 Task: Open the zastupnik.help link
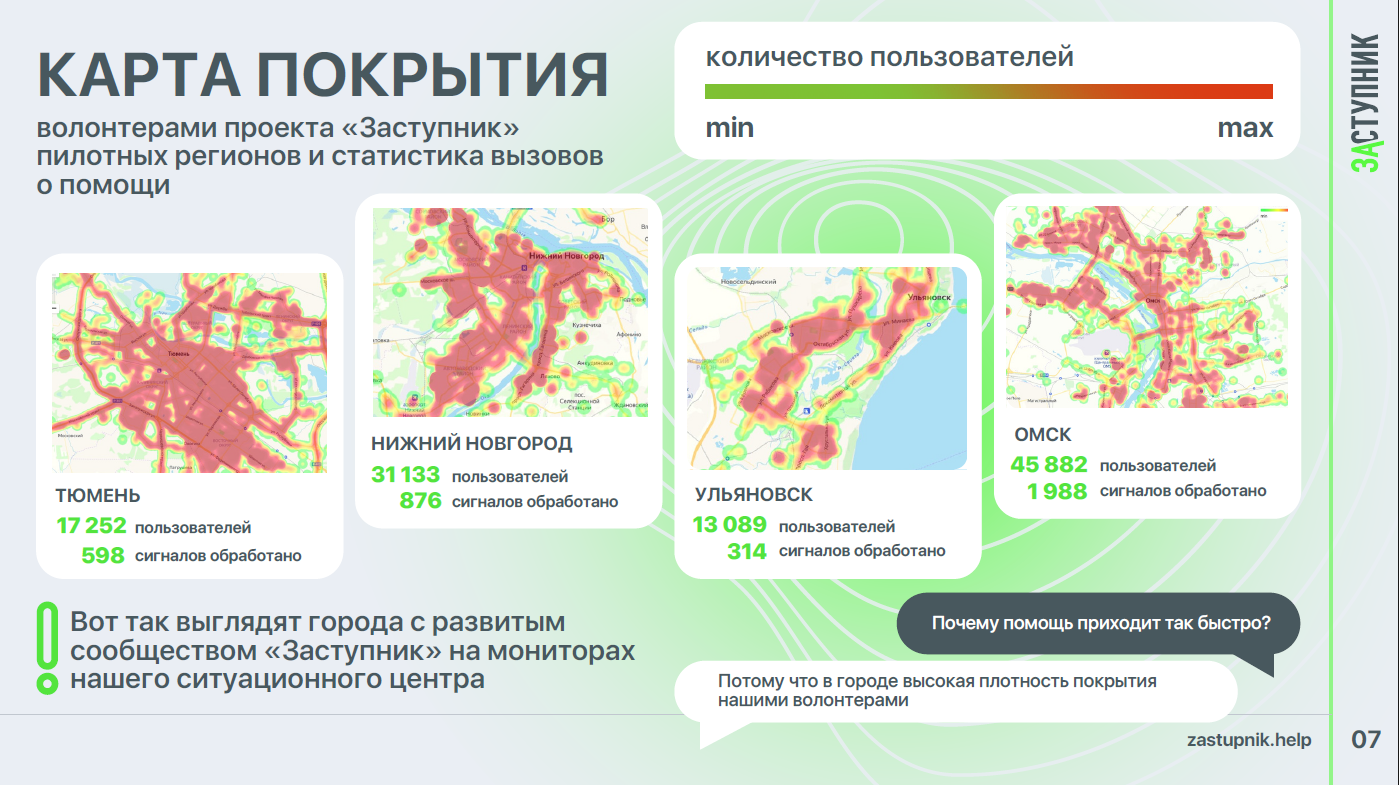[1249, 740]
